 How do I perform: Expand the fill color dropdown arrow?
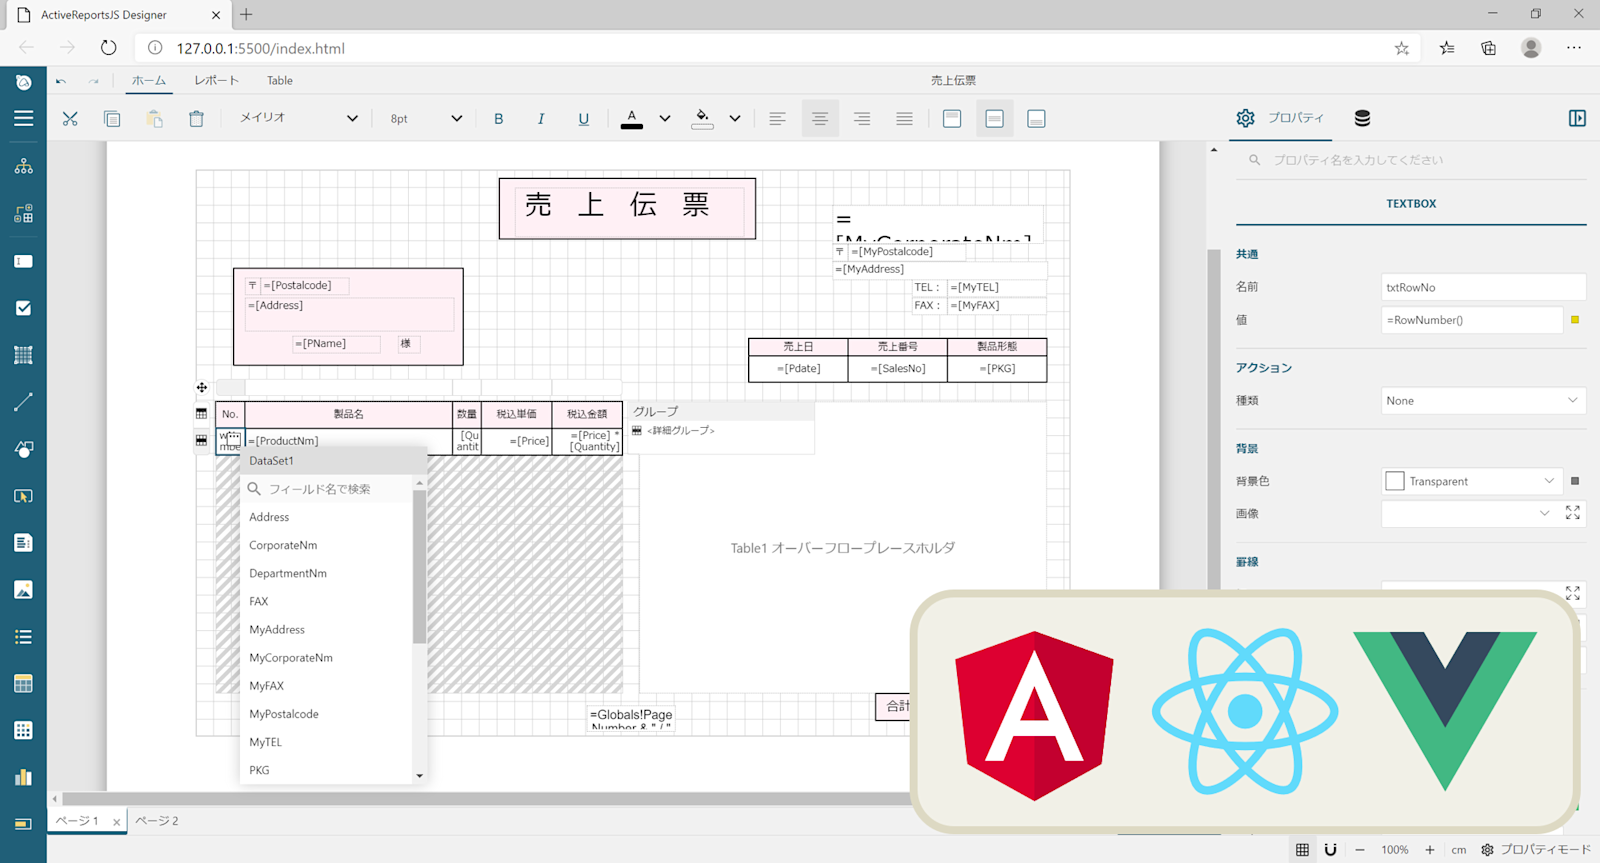735,119
